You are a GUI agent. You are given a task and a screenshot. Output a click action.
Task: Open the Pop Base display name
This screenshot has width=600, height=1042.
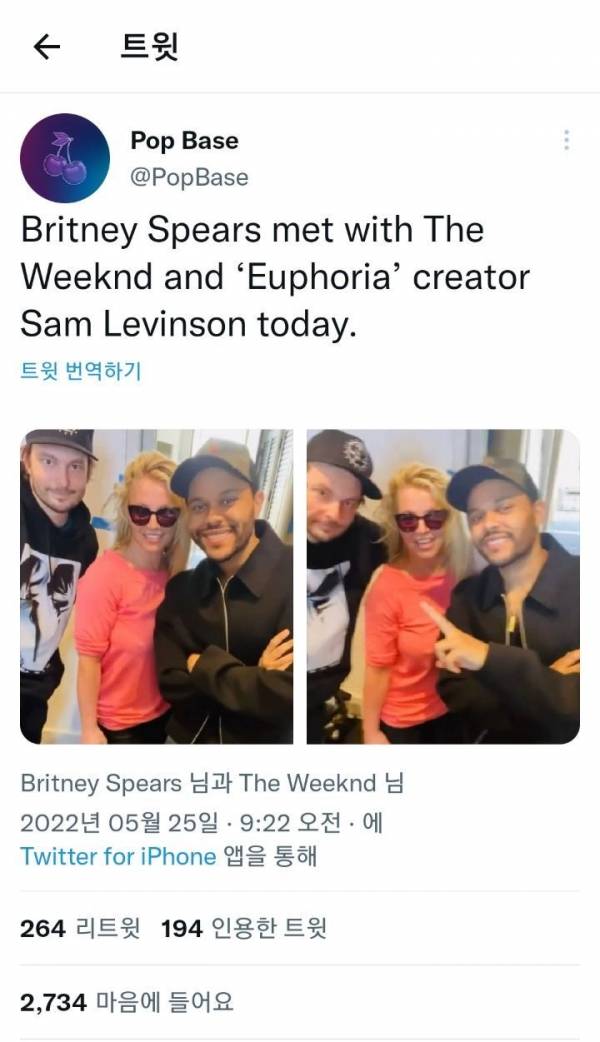(184, 141)
